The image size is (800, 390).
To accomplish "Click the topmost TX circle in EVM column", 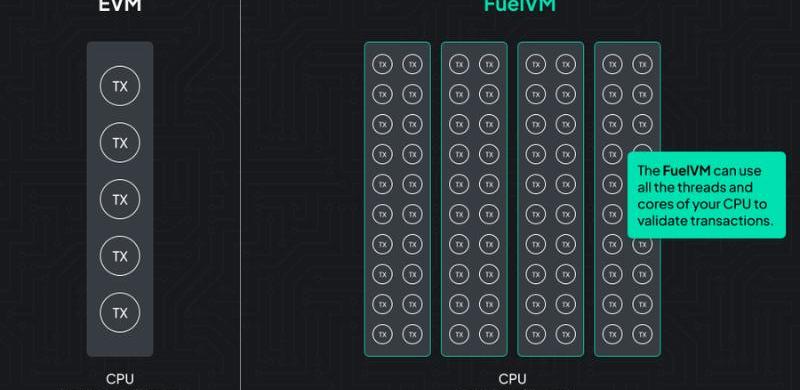I will coord(120,86).
